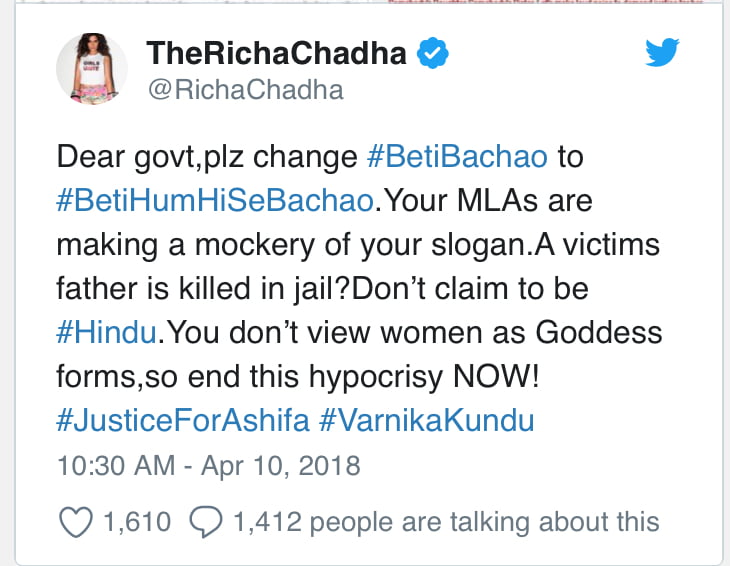The height and width of the screenshot is (566, 730).
Task: Open "1,412 people are talking about this"
Action: pyautogui.click(x=446, y=521)
